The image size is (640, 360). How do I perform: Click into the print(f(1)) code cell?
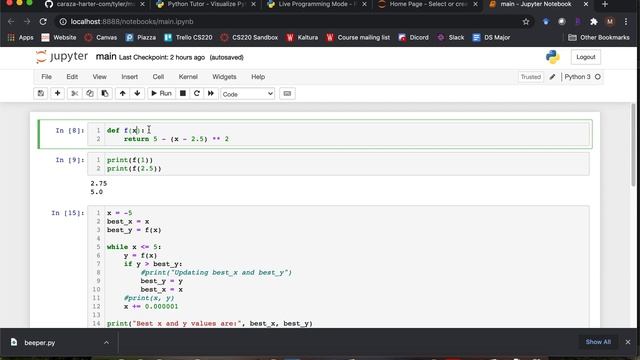[x=338, y=164]
